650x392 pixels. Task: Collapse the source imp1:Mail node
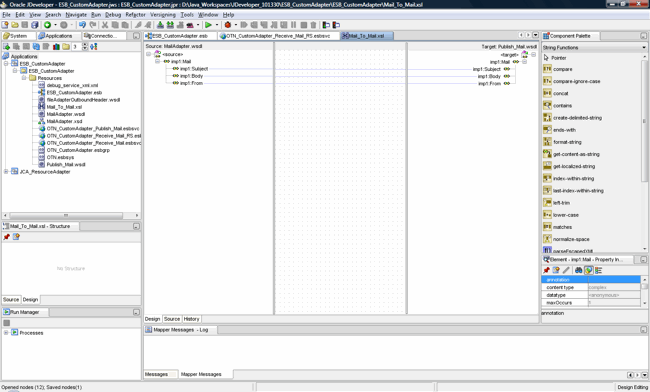[157, 61]
